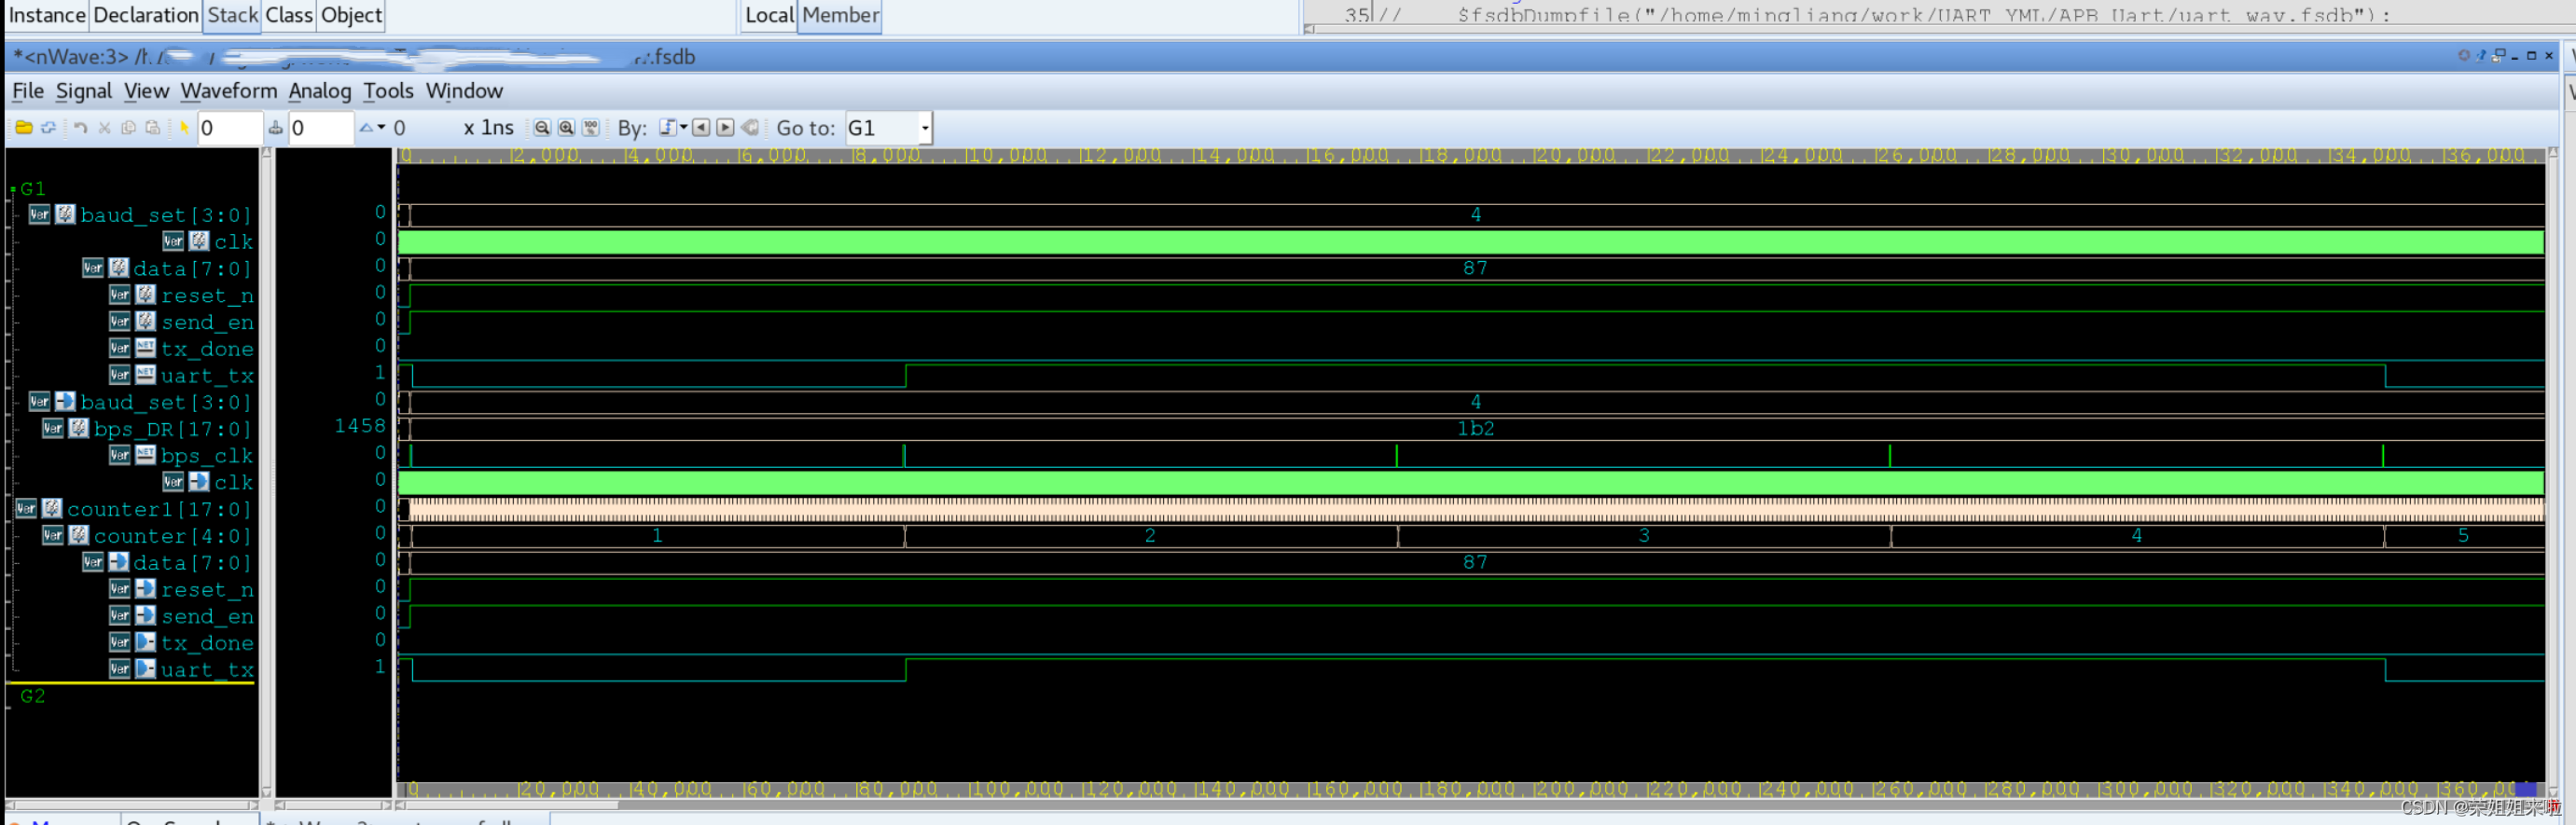Click the greyed previous view icon
The width and height of the screenshot is (2576, 825).
pos(750,127)
